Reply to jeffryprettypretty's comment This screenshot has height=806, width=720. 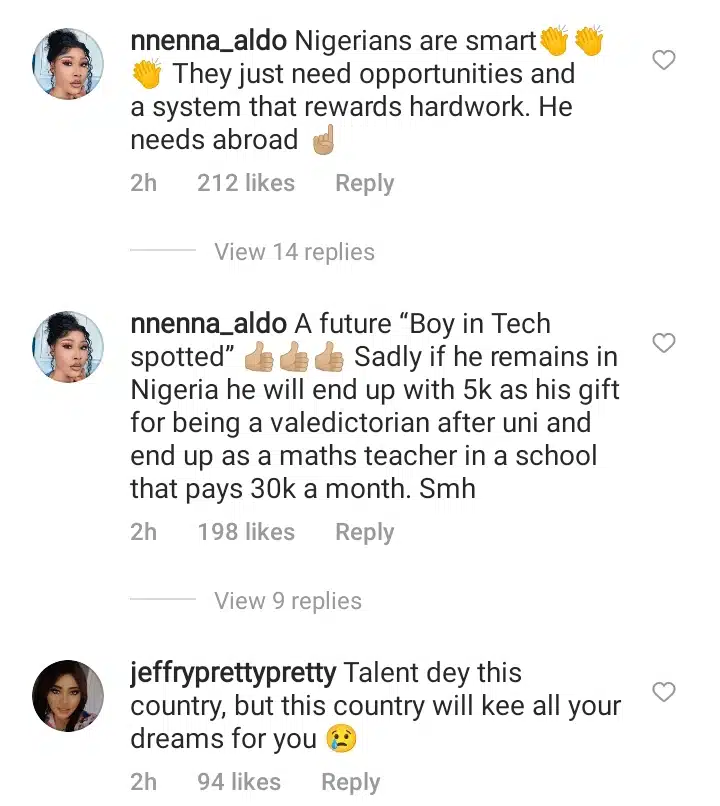point(350,782)
